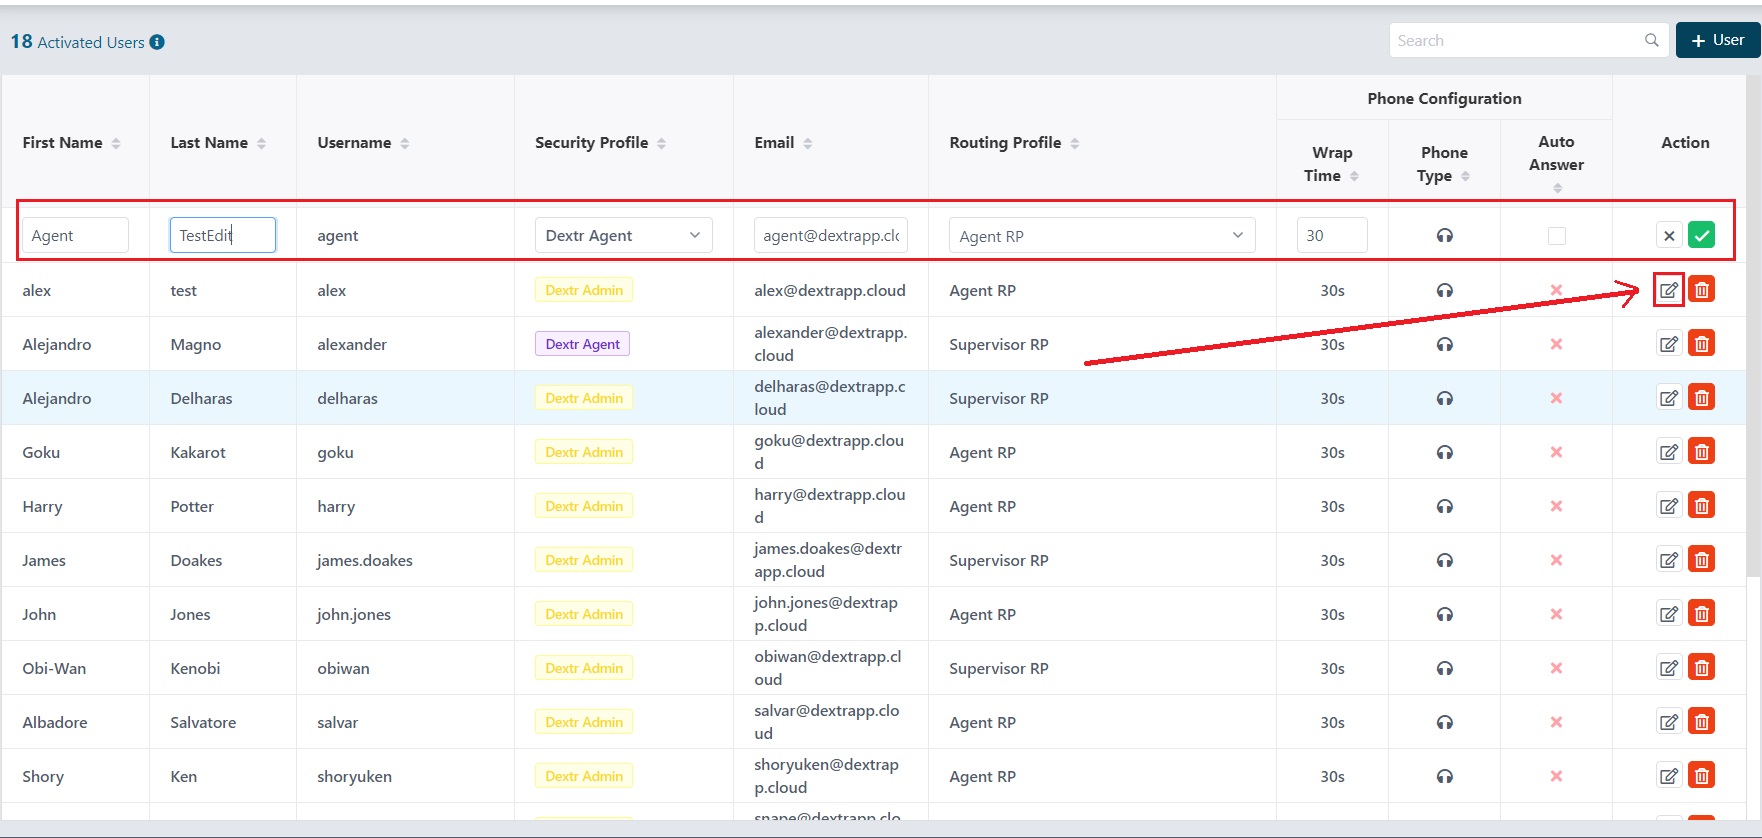The image size is (1762, 838).
Task: Click Supervisor RP in delharas row
Action: coord(999,398)
